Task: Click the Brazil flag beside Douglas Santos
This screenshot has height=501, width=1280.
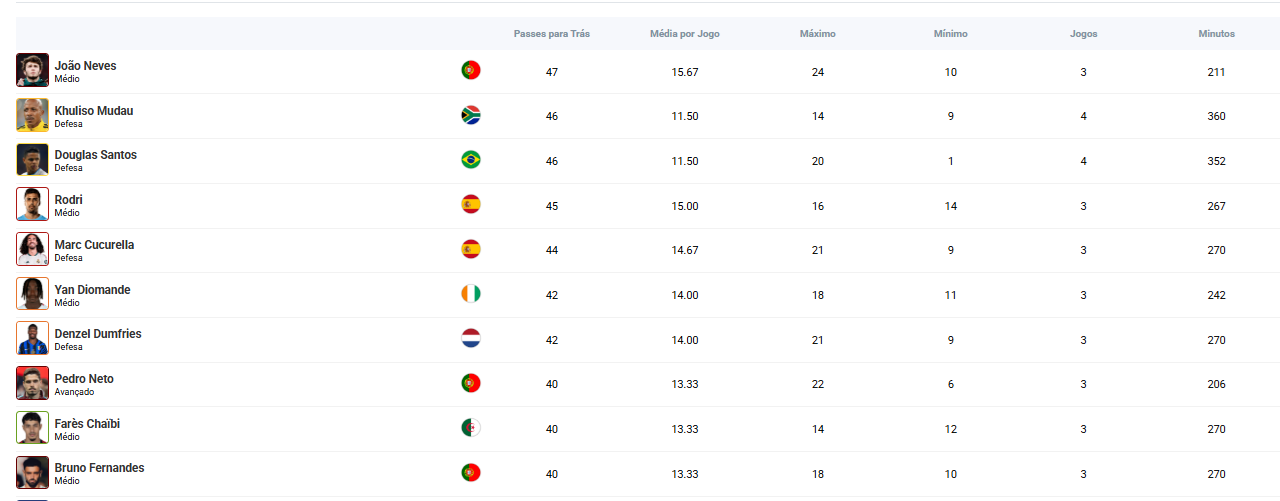Action: click(x=470, y=160)
